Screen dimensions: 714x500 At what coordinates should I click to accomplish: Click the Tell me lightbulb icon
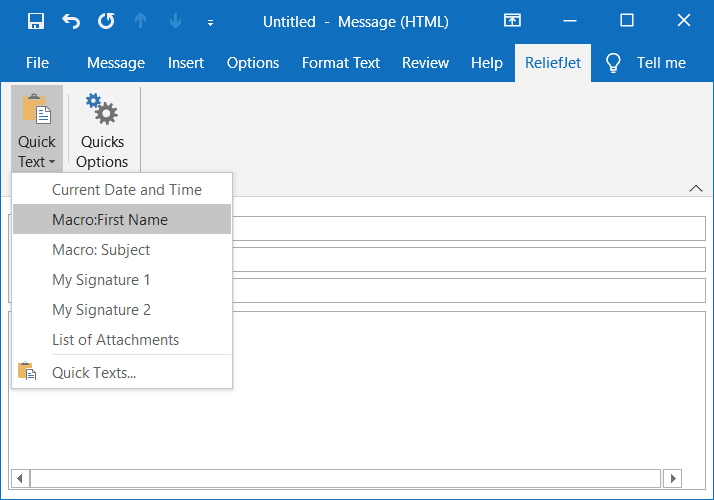(613, 63)
